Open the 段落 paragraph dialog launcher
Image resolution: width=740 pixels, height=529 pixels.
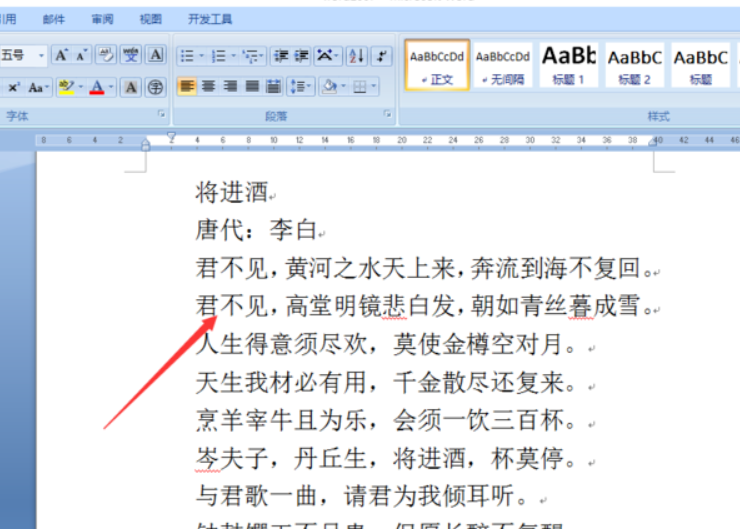coord(387,114)
